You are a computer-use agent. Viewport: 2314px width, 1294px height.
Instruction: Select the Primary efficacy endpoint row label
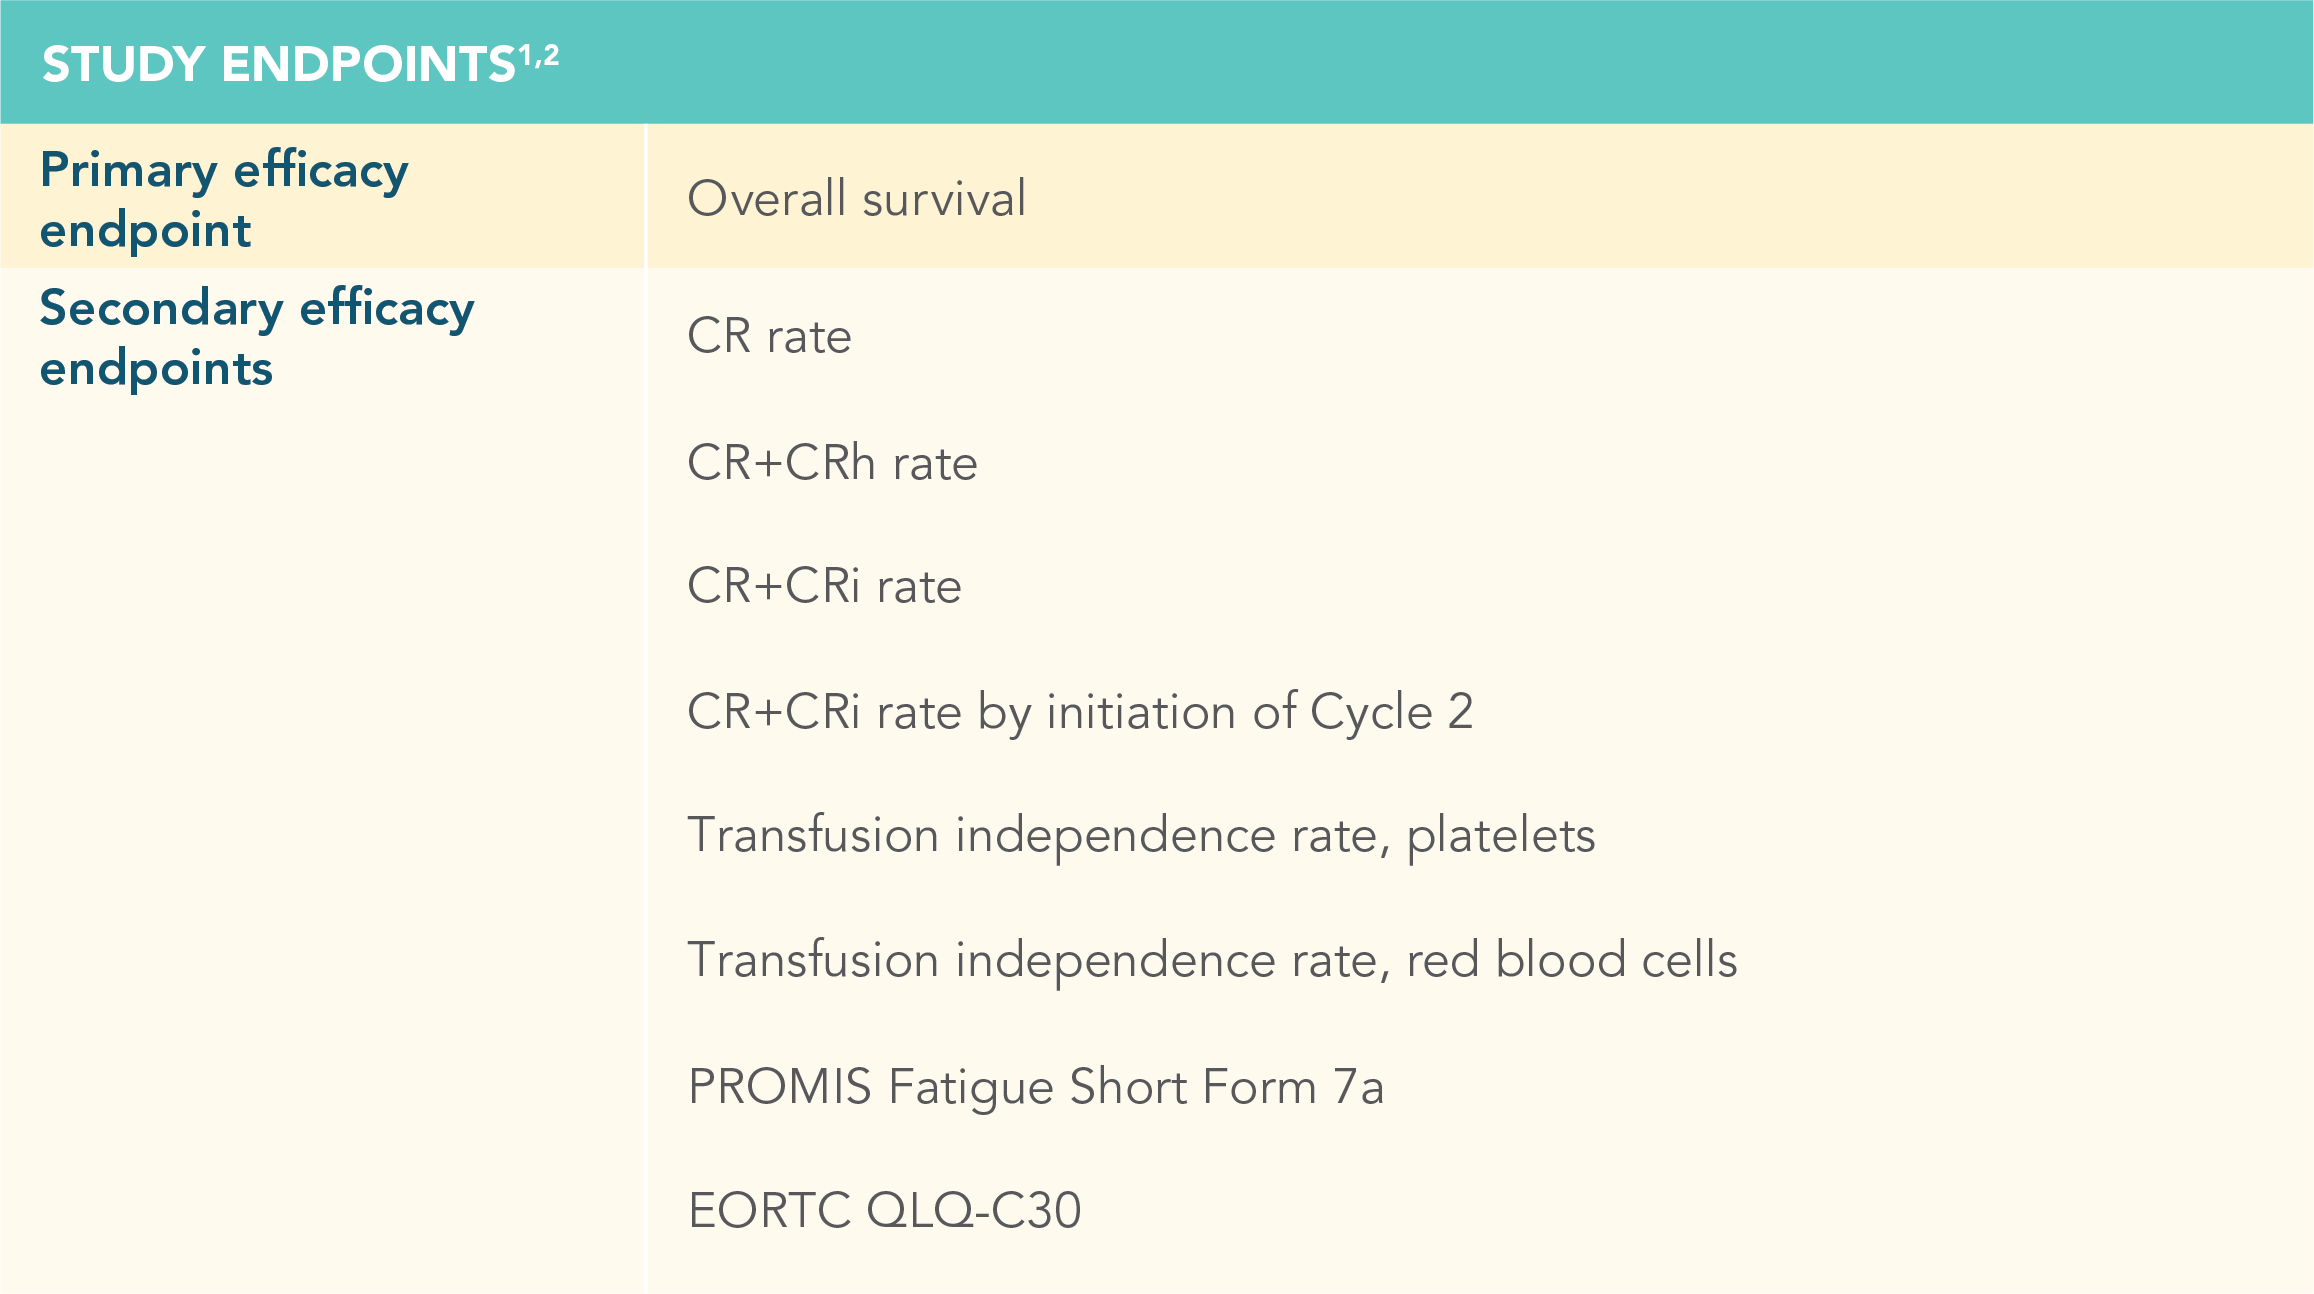[224, 199]
